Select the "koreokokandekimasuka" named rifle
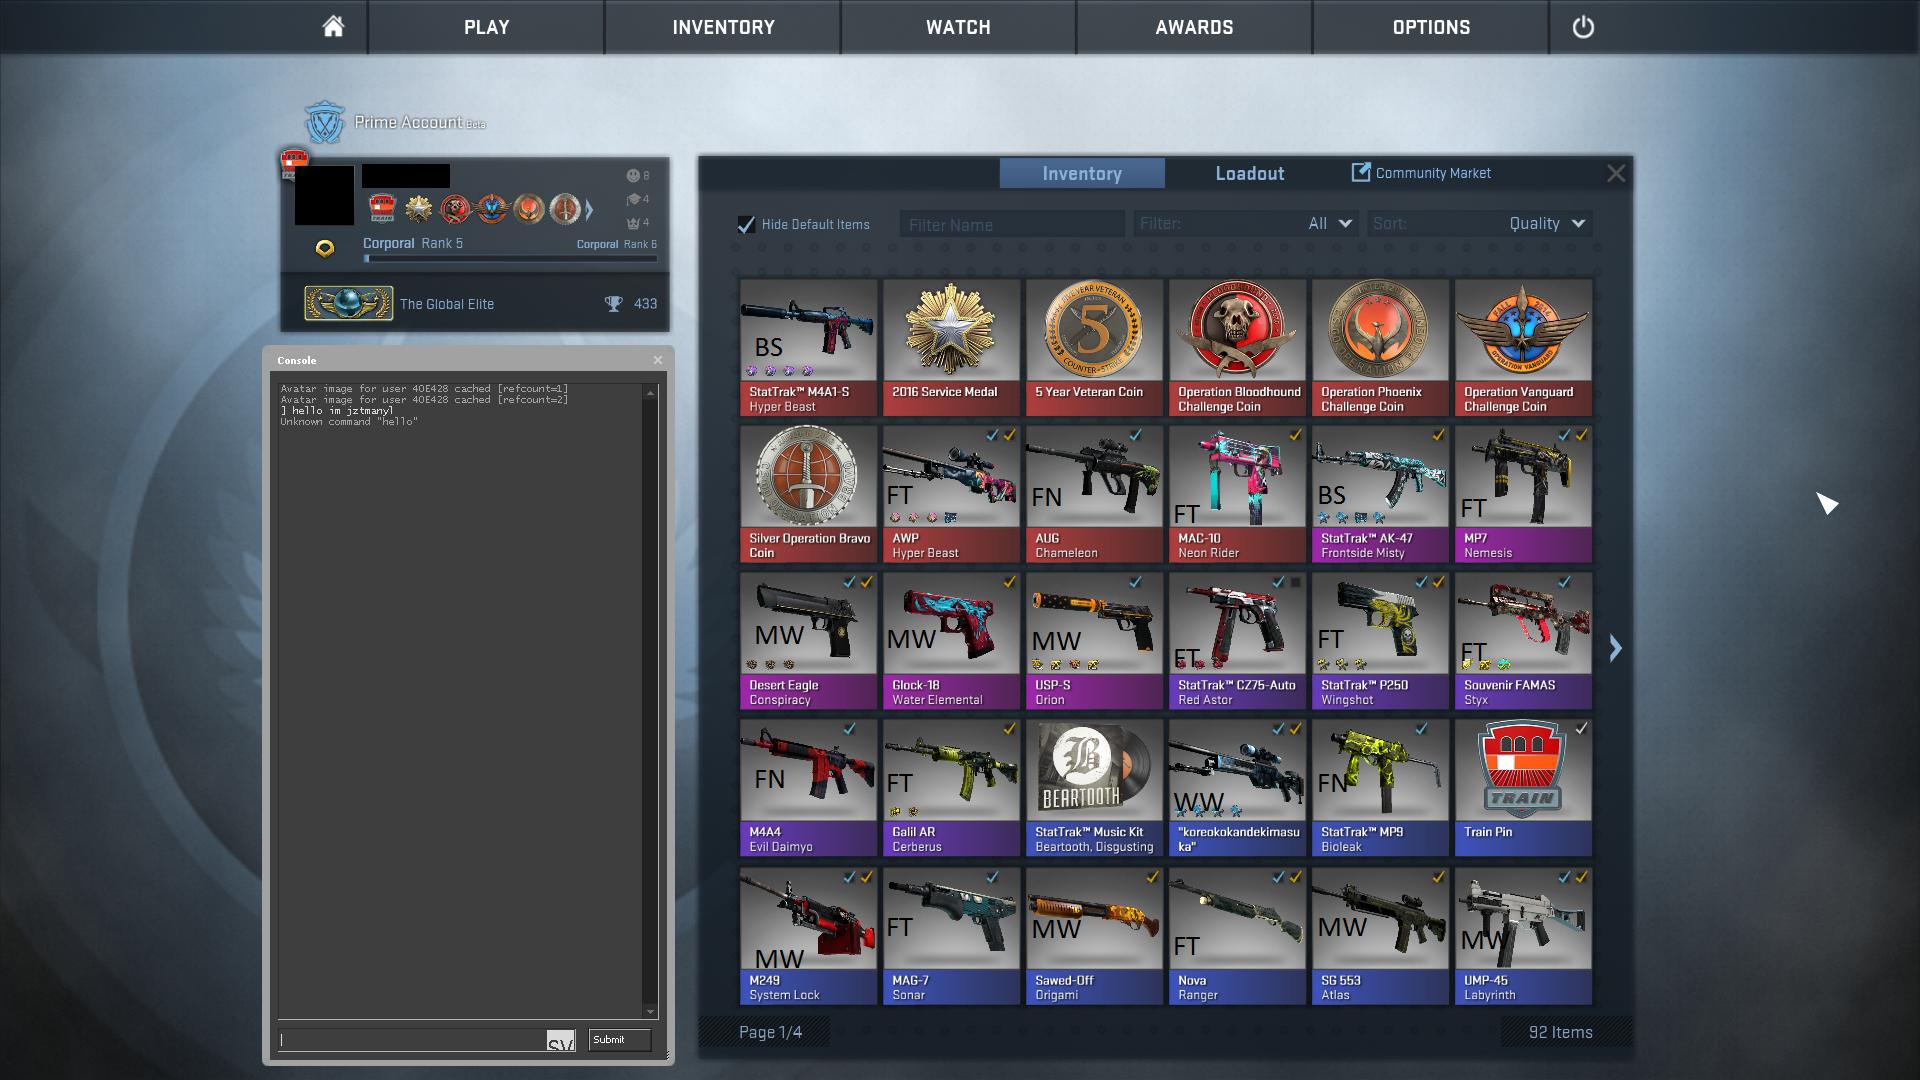 coord(1237,788)
